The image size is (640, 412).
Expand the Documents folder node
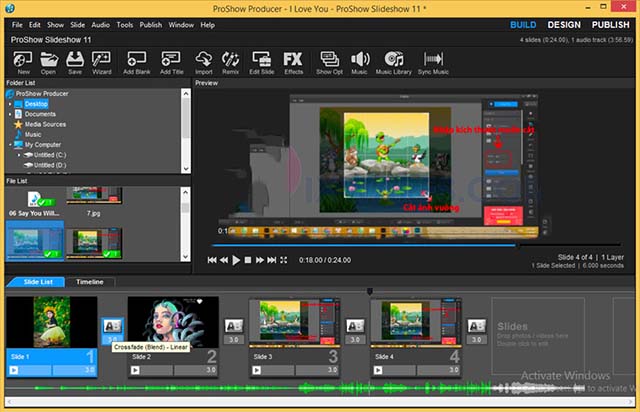(x=10, y=114)
